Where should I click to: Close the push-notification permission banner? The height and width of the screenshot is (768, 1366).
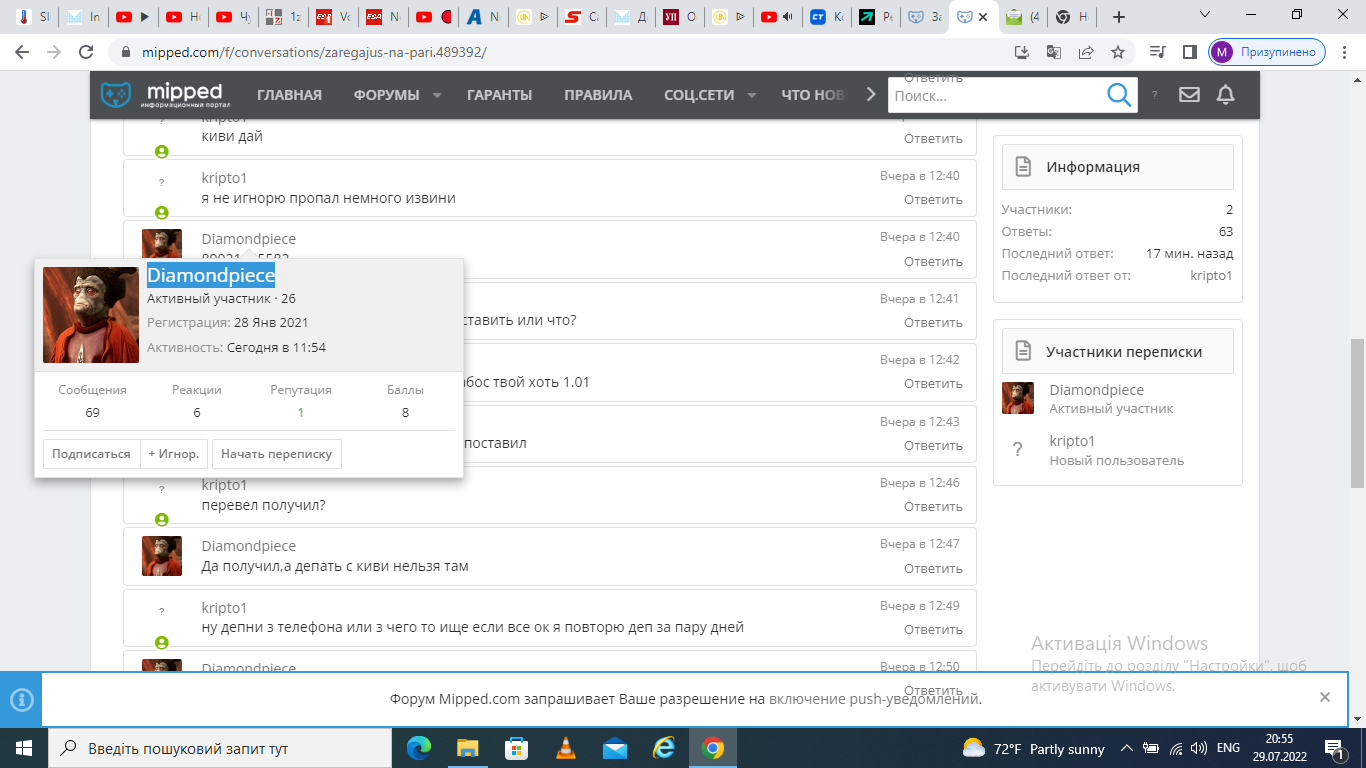coord(1325,697)
